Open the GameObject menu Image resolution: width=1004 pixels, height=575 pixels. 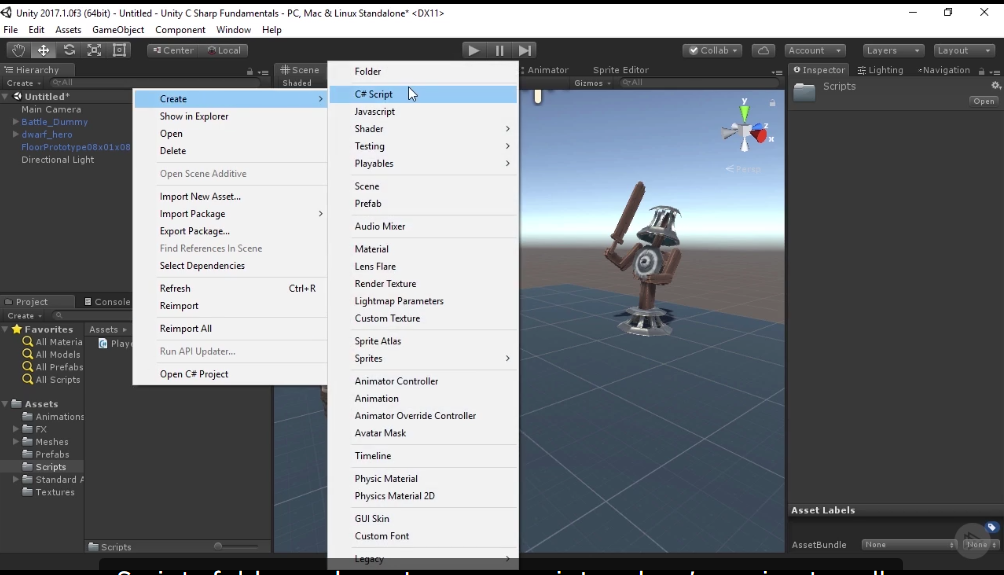(118, 29)
